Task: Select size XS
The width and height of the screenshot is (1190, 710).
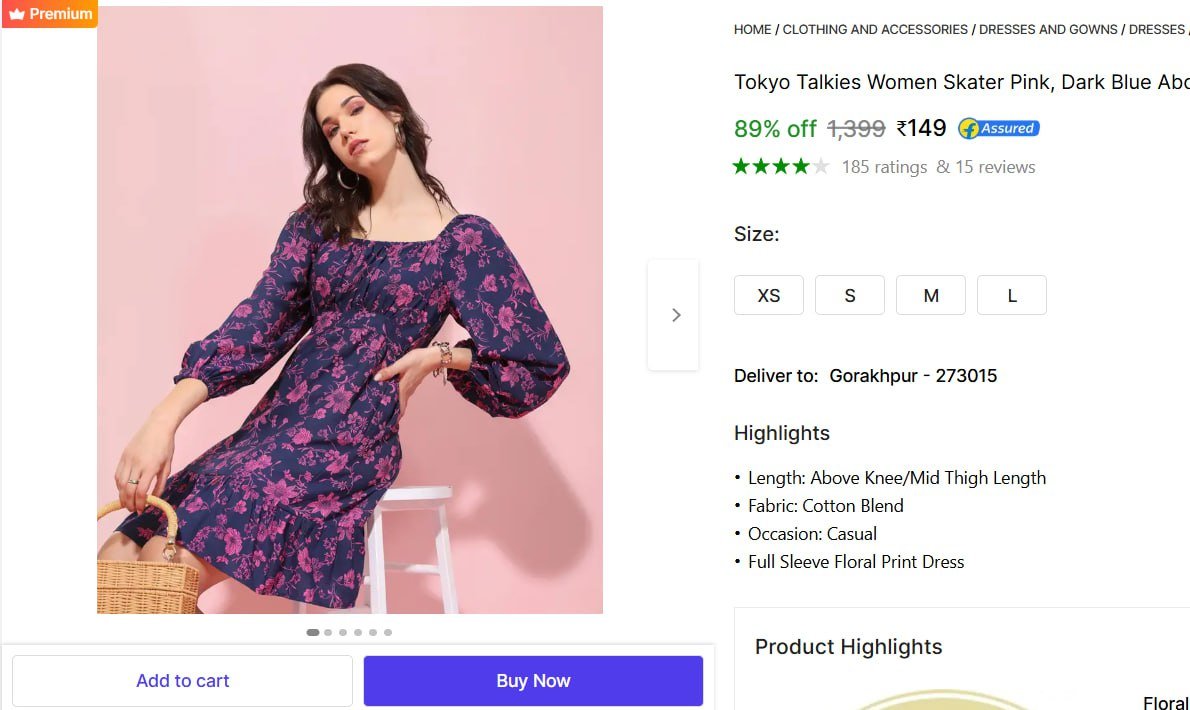Action: [769, 296]
